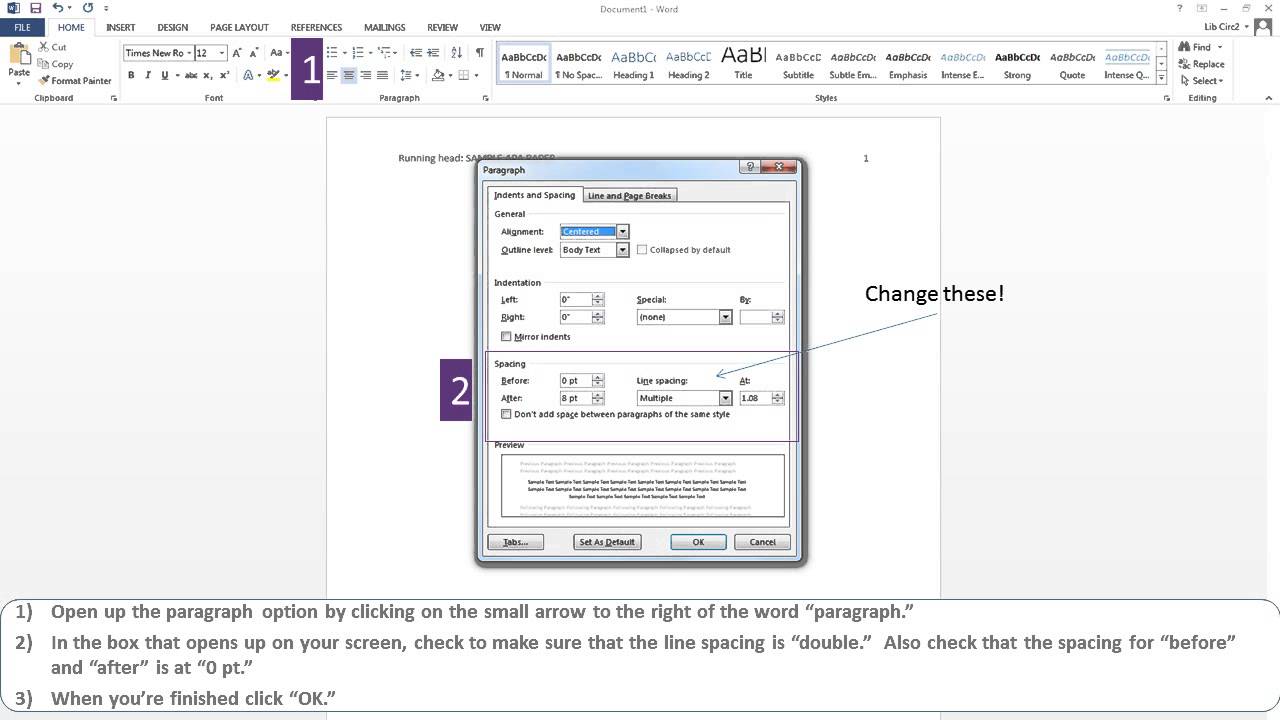1280x720 pixels.
Task: Open the Alignment dropdown in Paragraph dialog
Action: [623, 232]
